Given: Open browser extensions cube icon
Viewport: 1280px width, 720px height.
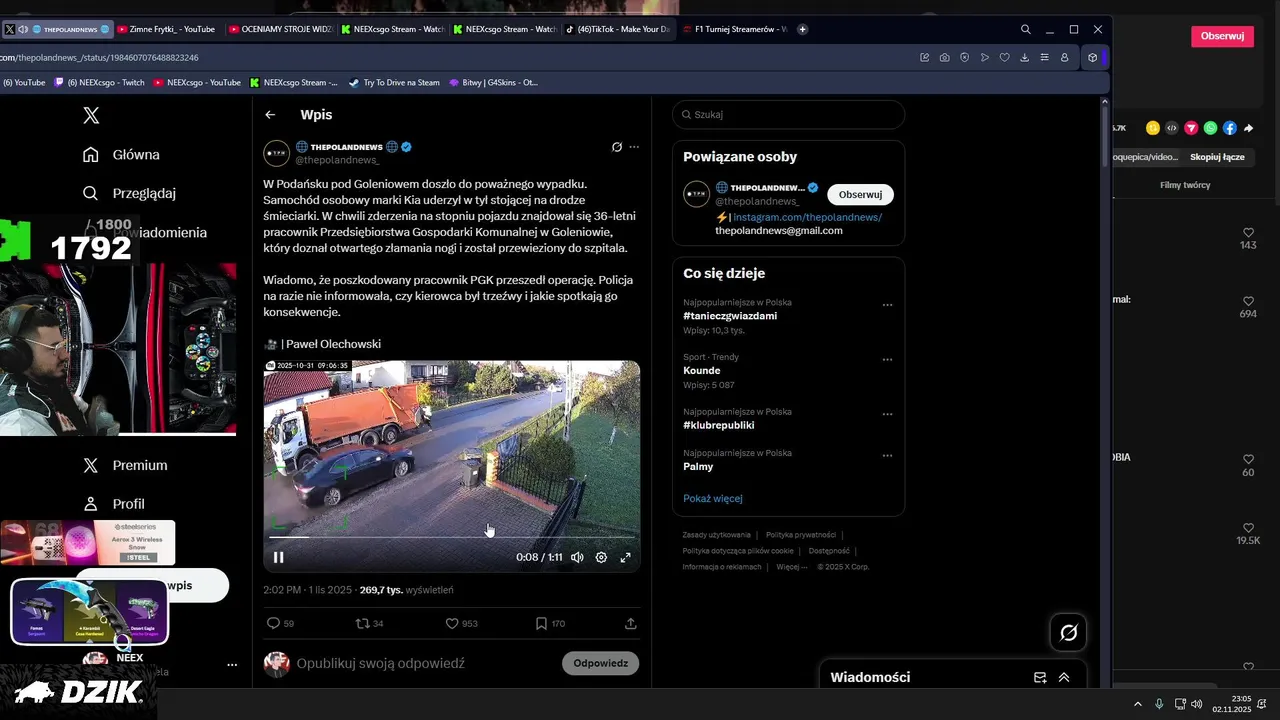Looking at the screenshot, I should [1093, 58].
